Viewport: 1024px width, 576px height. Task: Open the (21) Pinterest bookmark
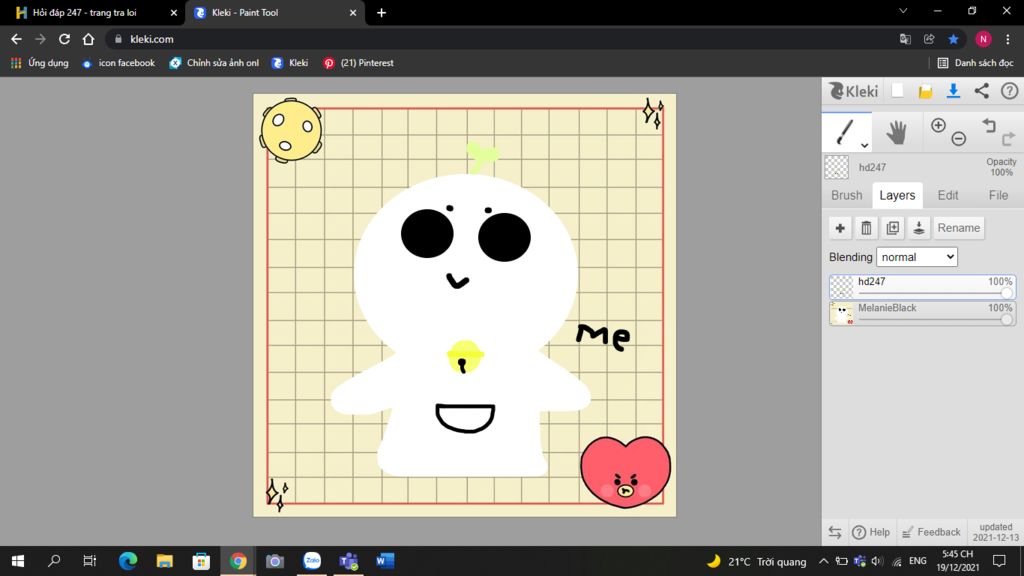click(359, 63)
